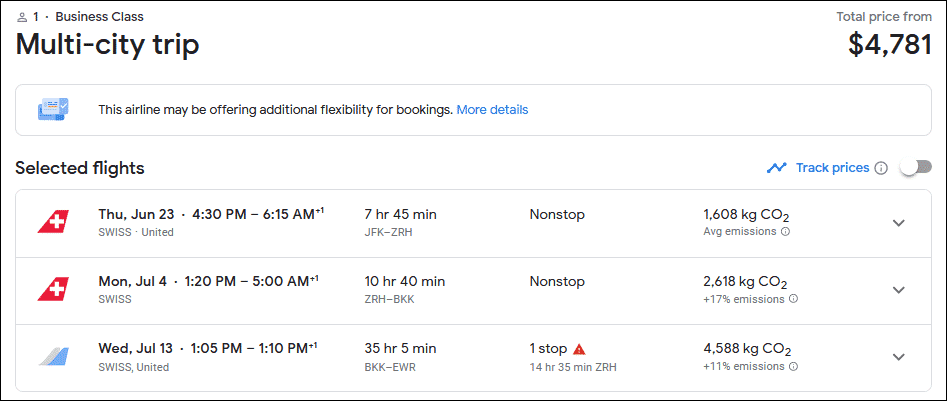Open the More details link
947x401 pixels.
(492, 109)
